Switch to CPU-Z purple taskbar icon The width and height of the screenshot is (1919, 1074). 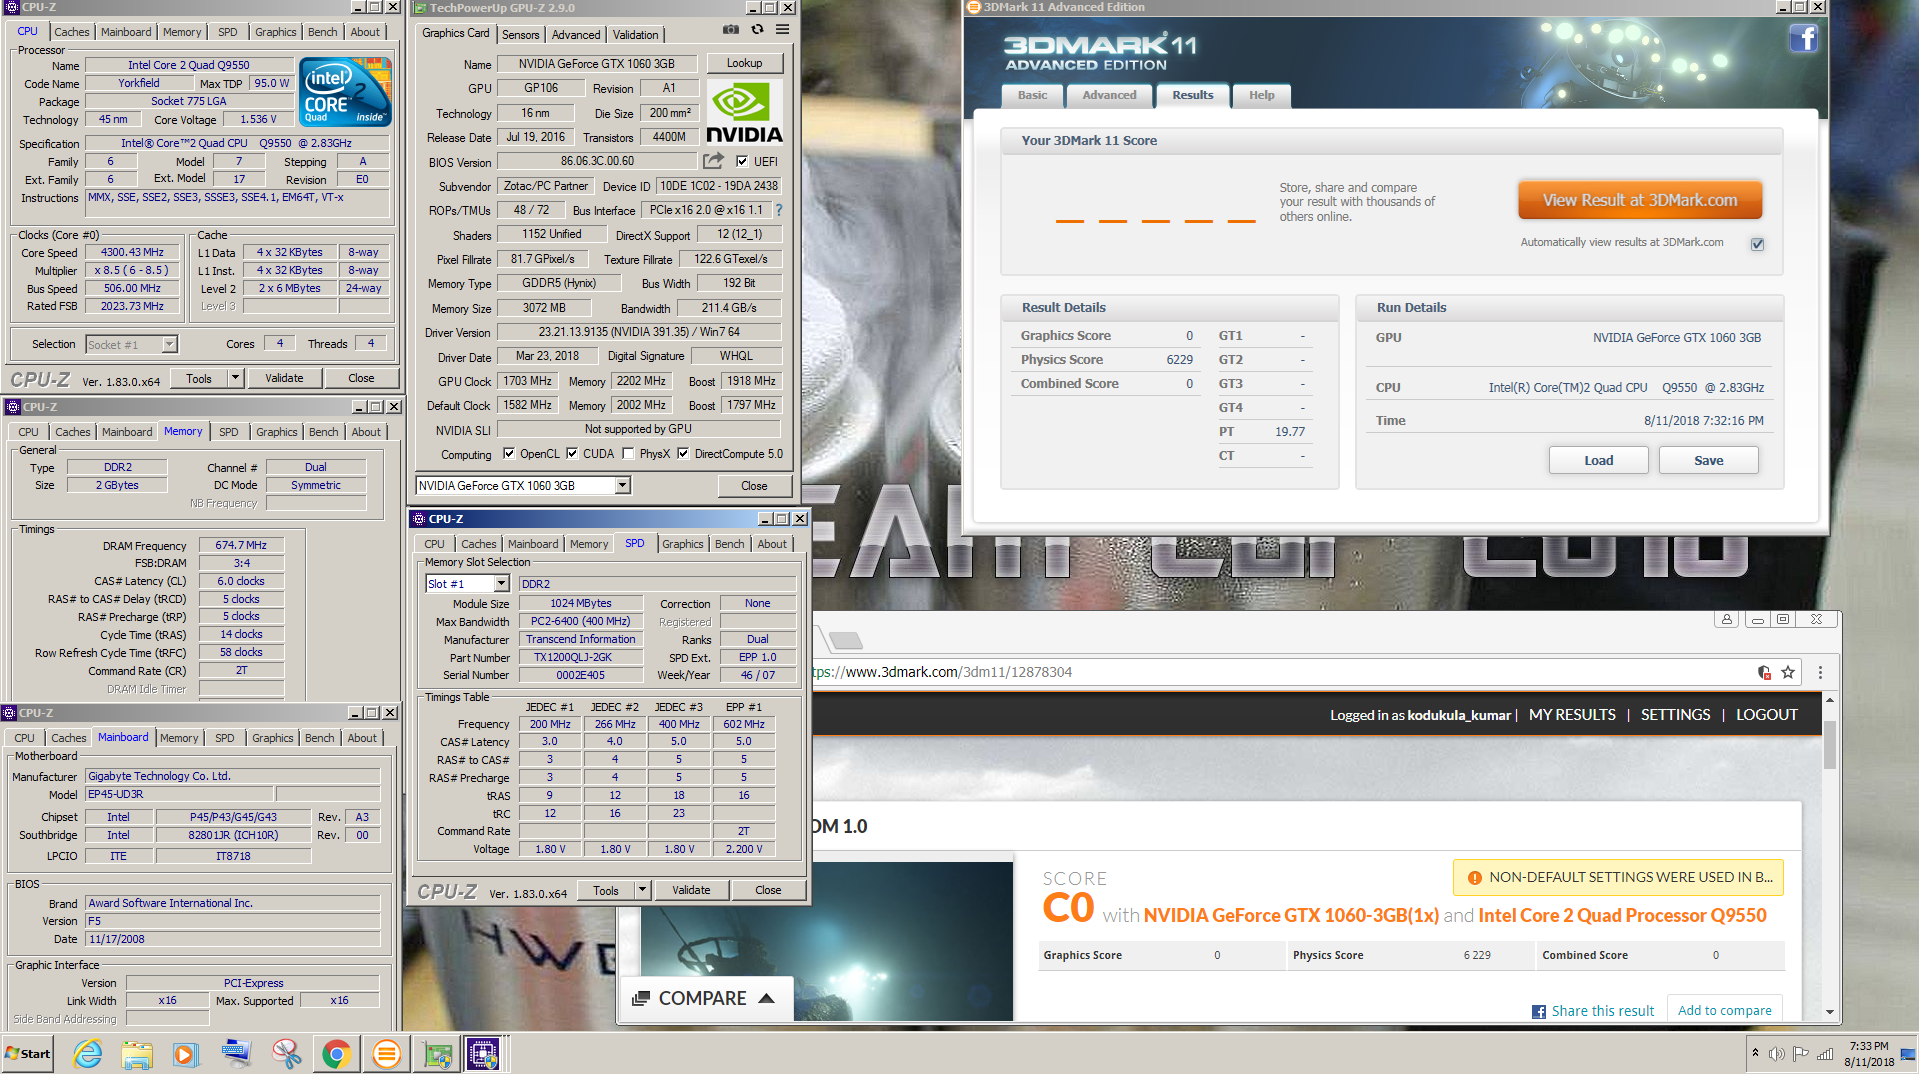pyautogui.click(x=484, y=1054)
